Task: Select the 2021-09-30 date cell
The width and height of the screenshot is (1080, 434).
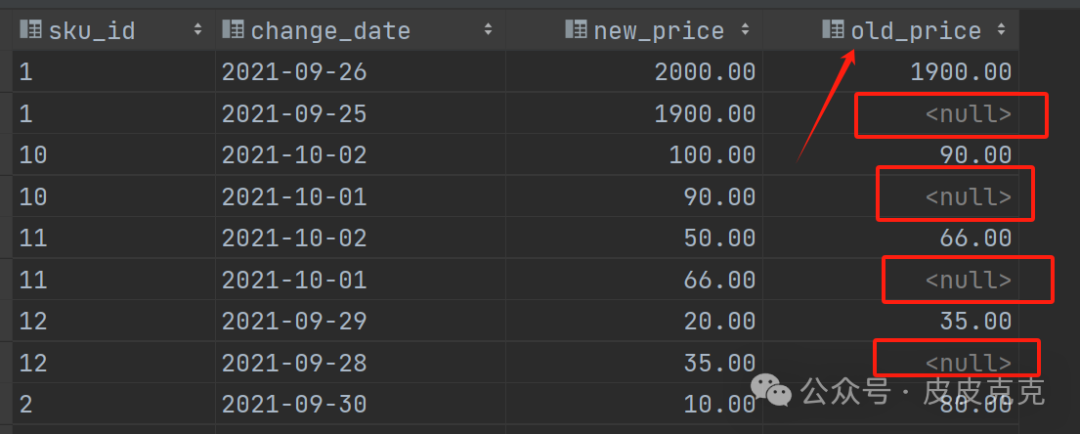Action: point(294,404)
